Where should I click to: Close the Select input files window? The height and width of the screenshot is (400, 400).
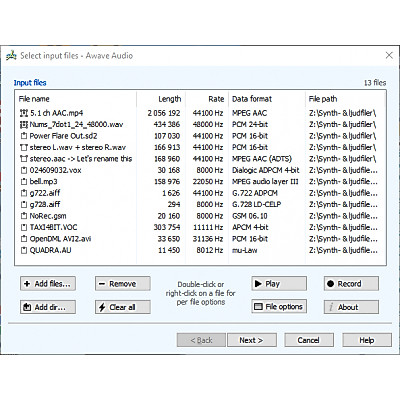[x=389, y=55]
